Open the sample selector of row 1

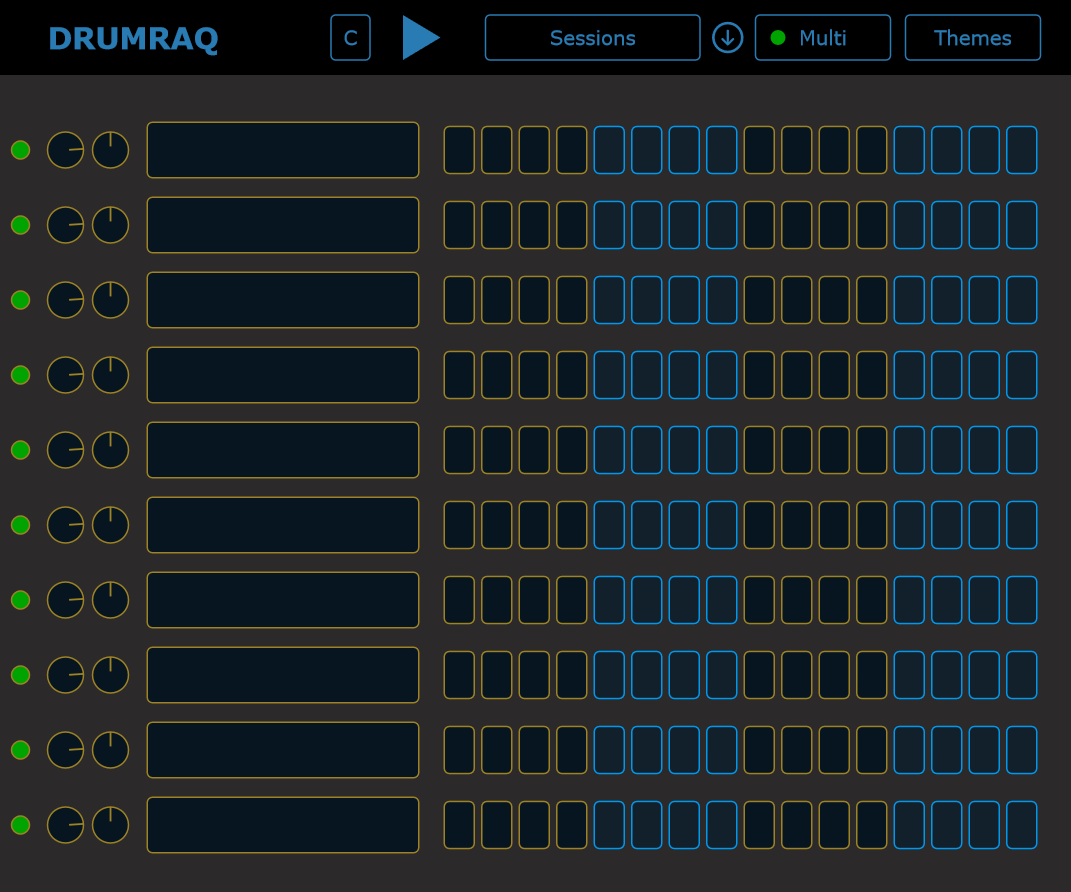[x=283, y=150]
